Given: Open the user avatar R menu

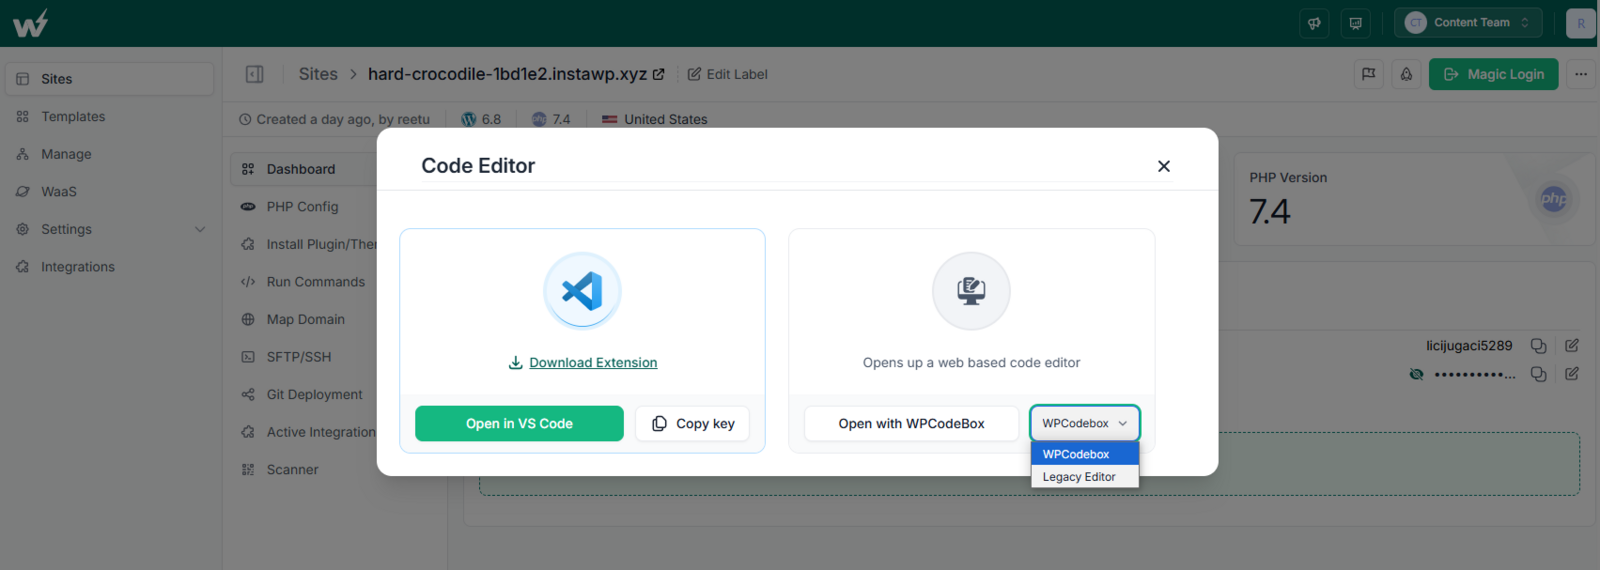Looking at the screenshot, I should 1581,23.
